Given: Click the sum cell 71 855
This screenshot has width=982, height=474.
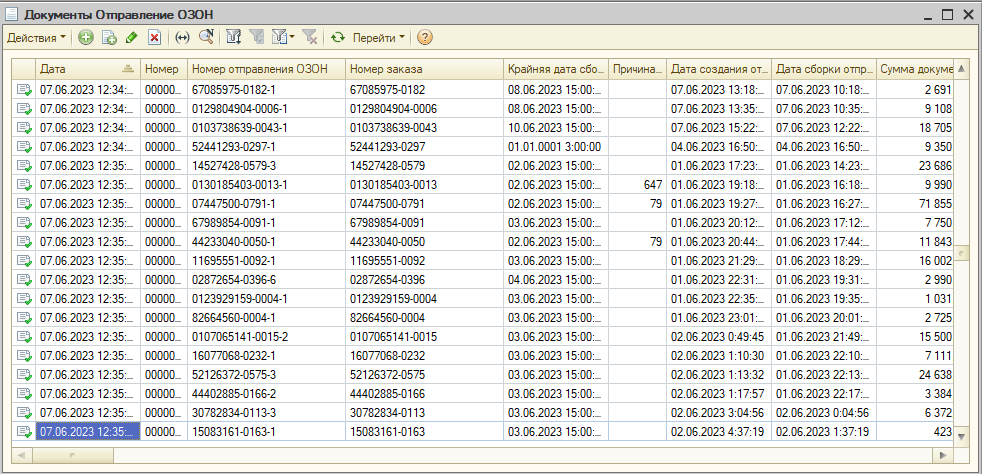Looking at the screenshot, I should [x=915, y=204].
